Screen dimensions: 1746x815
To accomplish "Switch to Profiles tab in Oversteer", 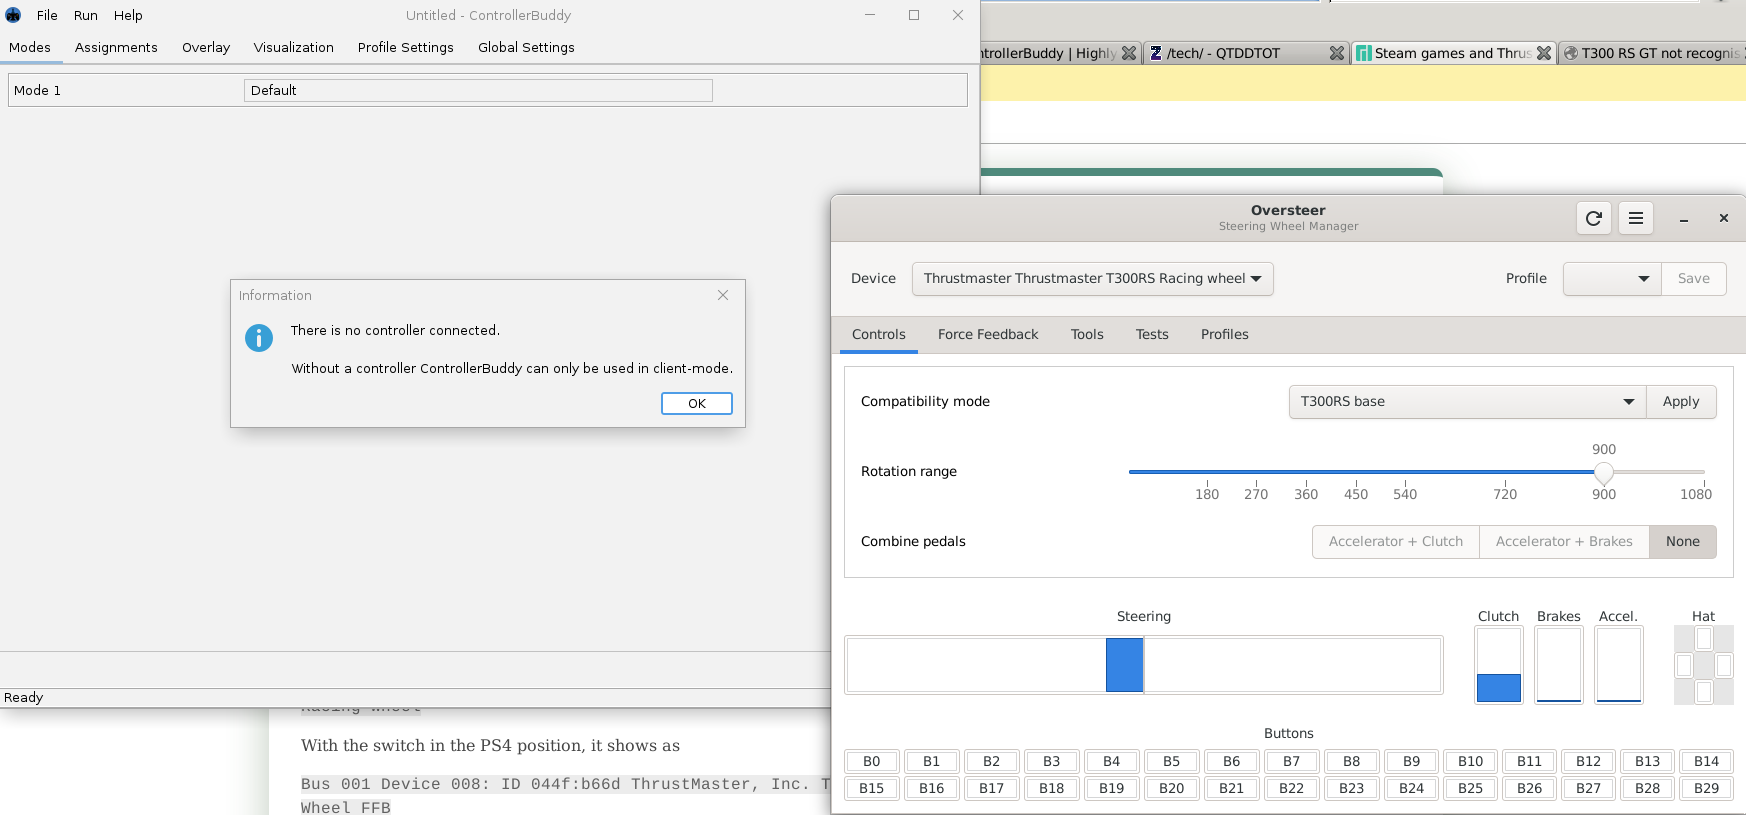I will [1225, 334].
